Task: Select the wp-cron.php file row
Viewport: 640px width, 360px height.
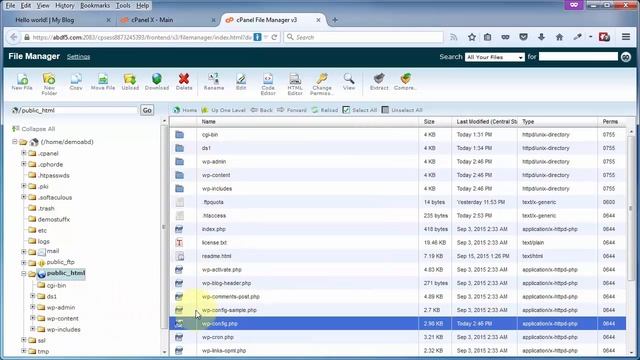Action: pos(398,337)
